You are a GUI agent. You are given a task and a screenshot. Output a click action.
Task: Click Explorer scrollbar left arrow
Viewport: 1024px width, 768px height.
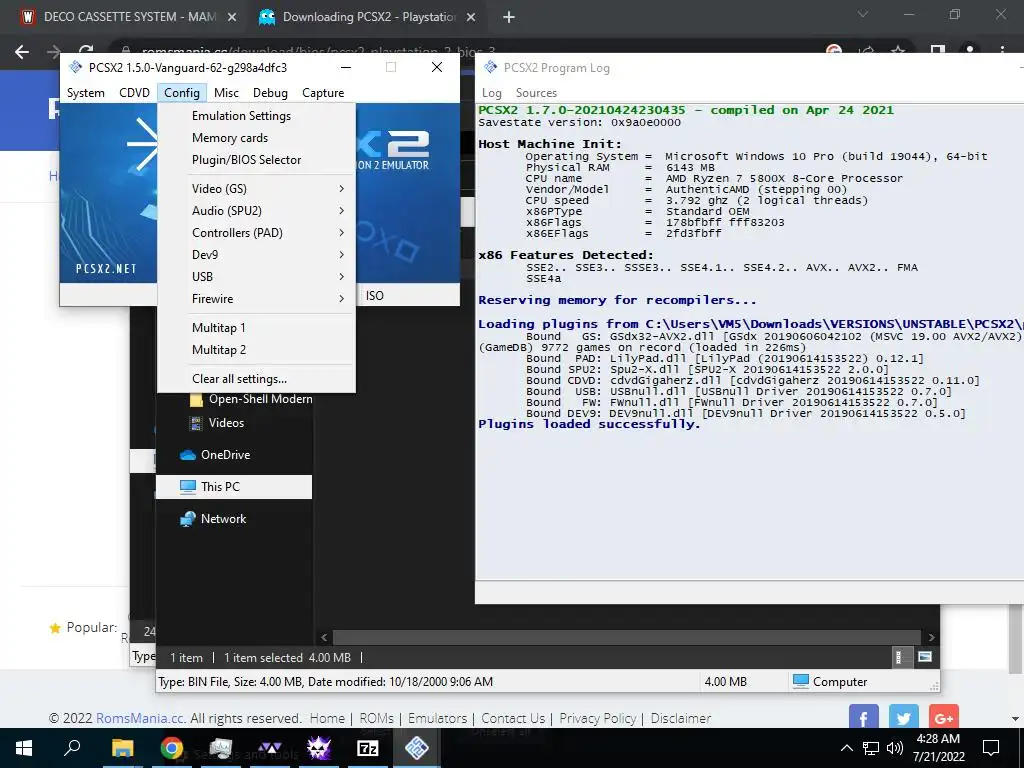point(325,637)
